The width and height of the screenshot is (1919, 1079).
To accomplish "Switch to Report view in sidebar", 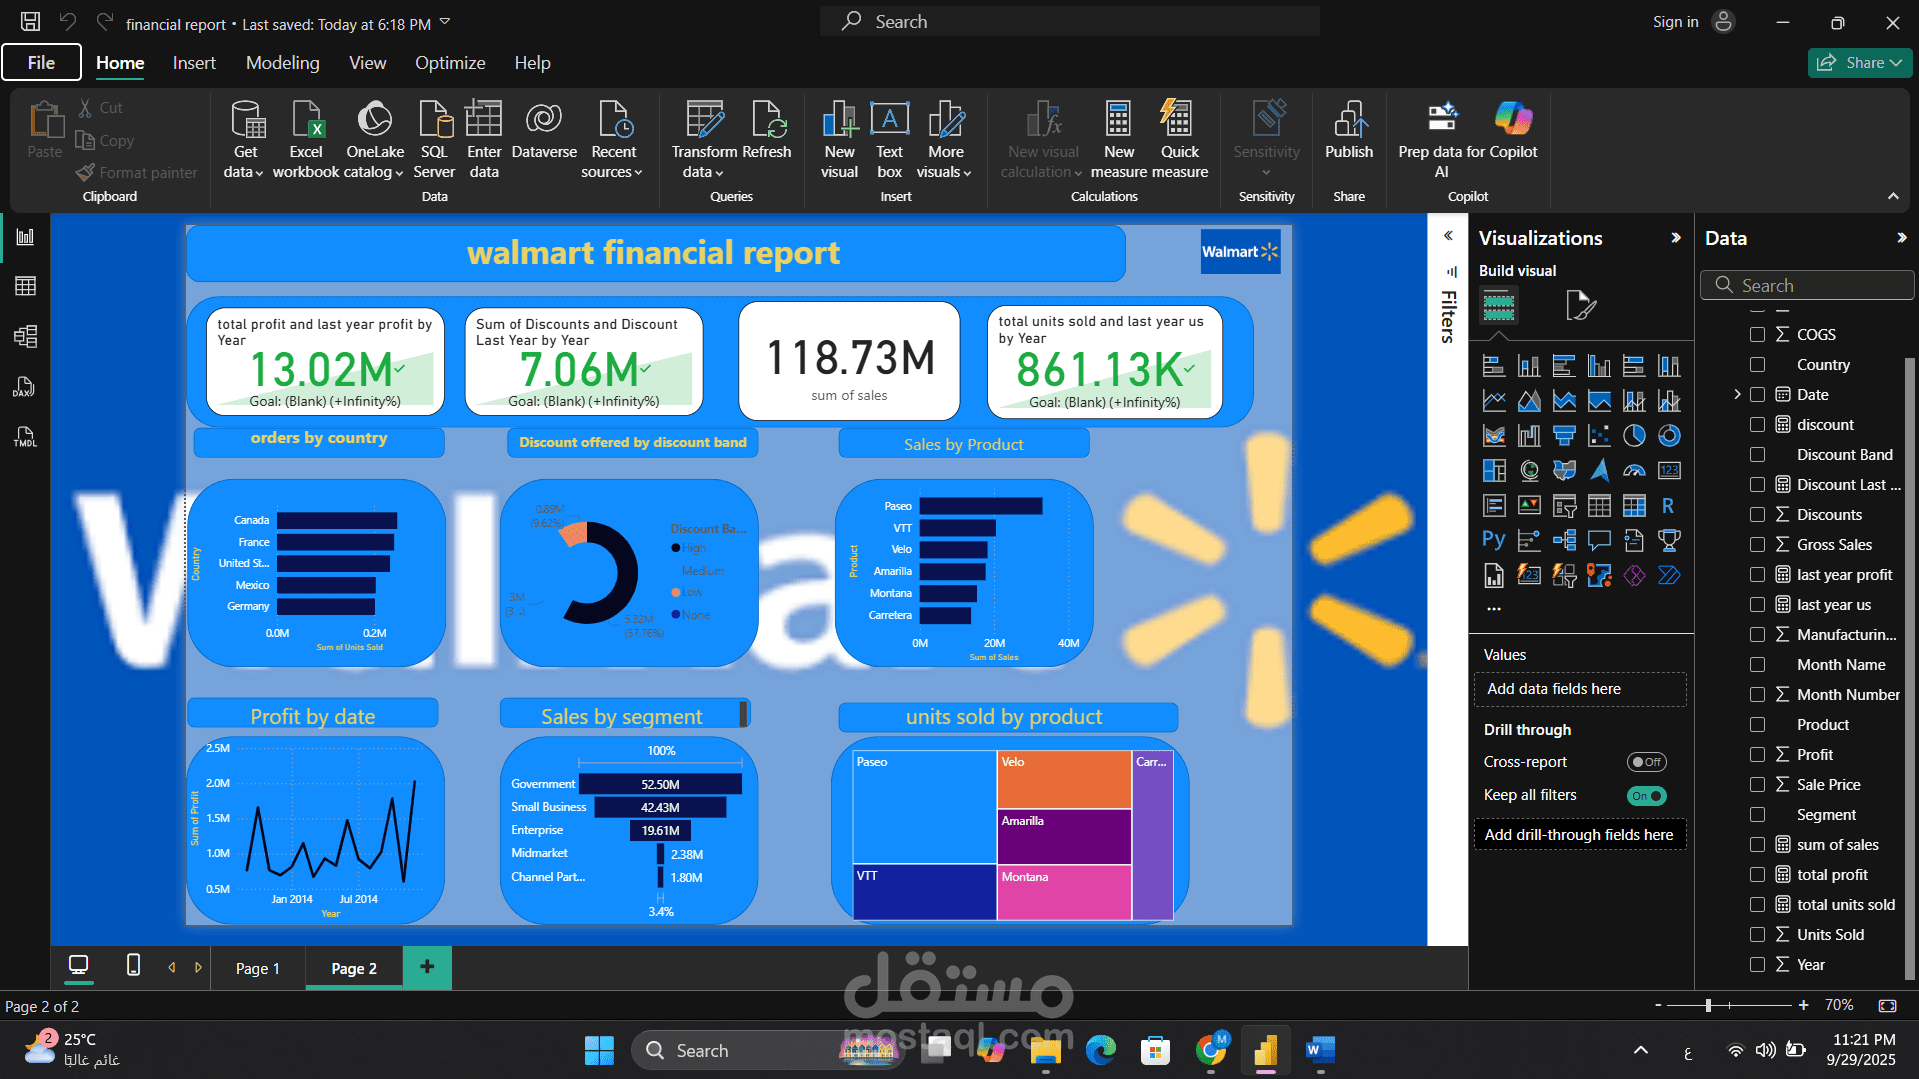I will coord(25,237).
